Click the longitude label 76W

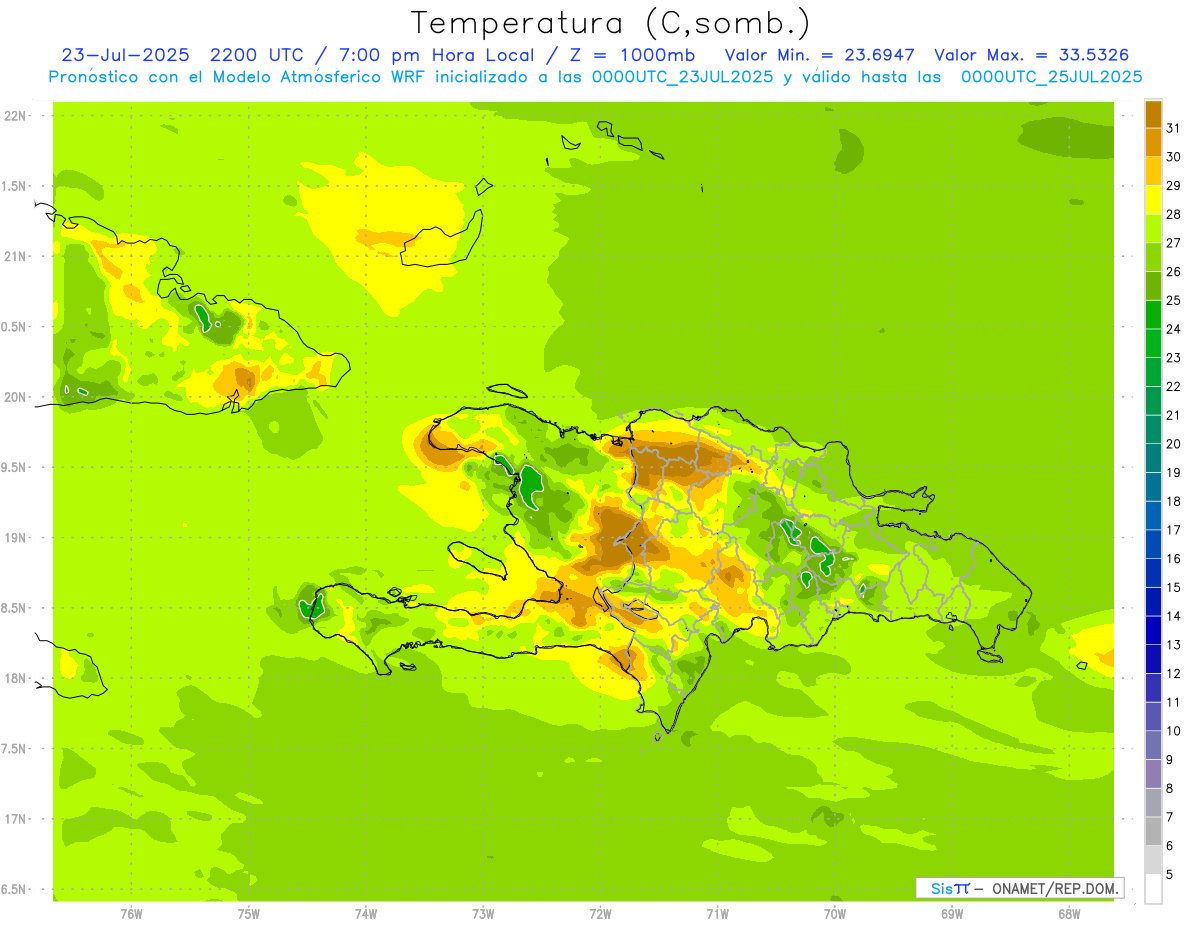click(x=131, y=914)
